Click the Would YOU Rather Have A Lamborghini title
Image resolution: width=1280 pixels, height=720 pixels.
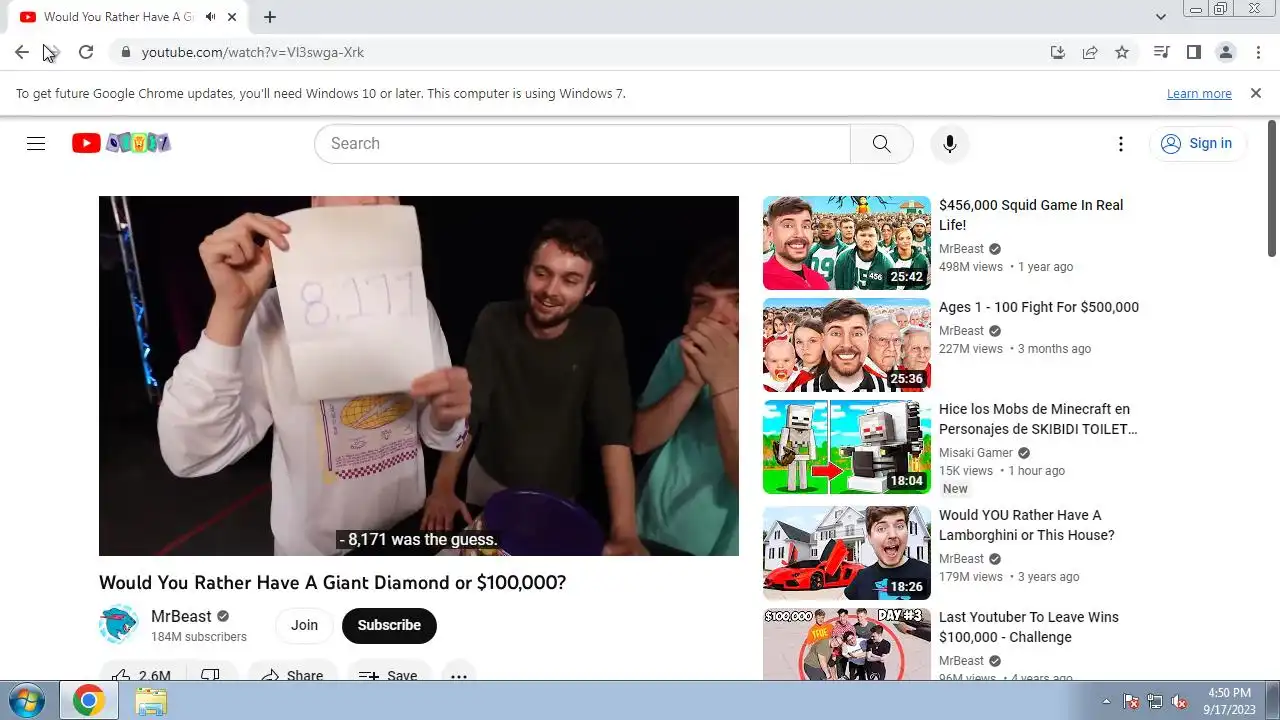(1027, 525)
